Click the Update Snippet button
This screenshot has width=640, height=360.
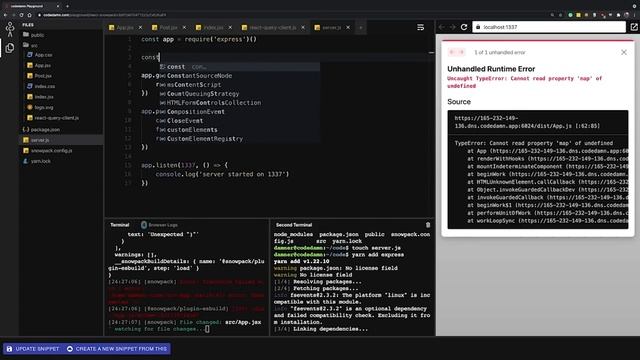pos(33,349)
